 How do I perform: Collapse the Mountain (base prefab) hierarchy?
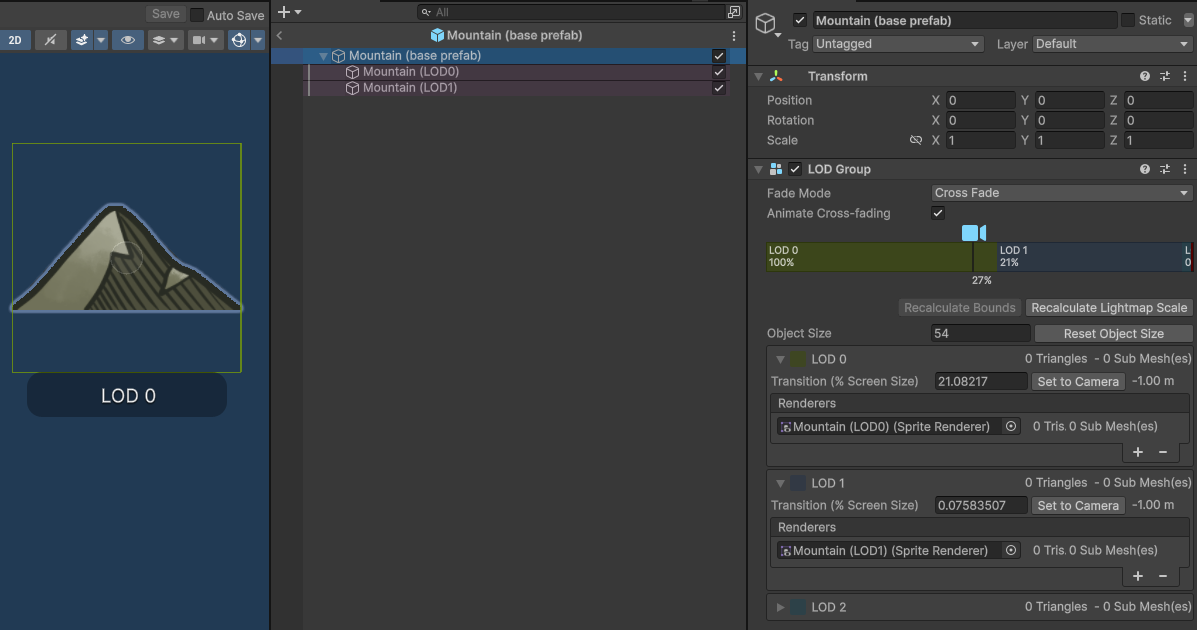point(322,55)
